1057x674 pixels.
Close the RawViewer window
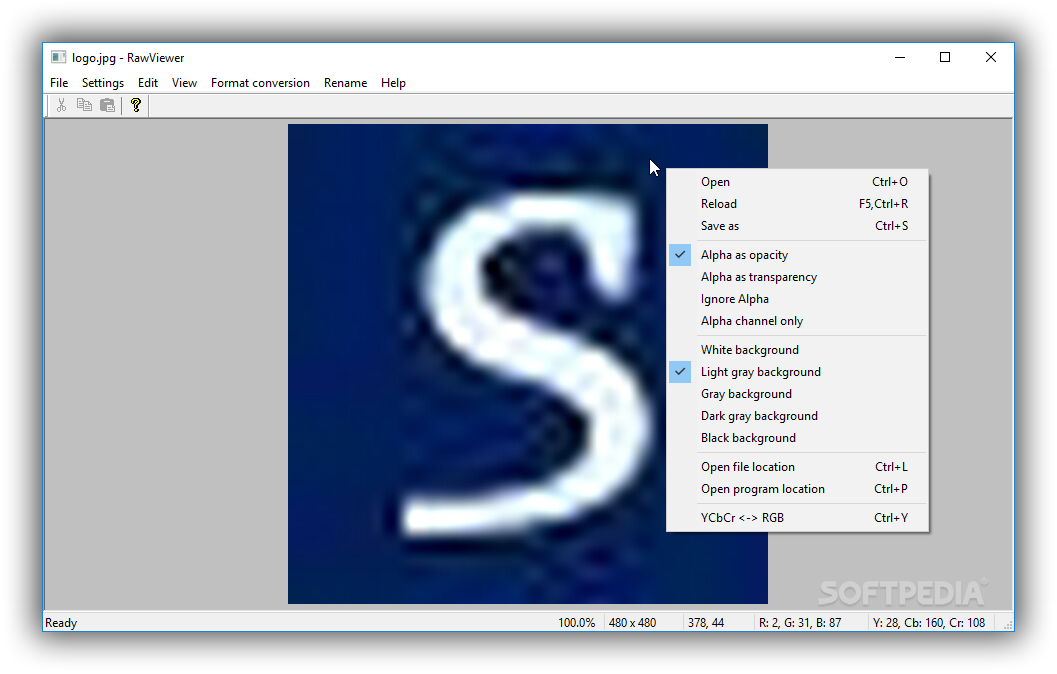991,57
